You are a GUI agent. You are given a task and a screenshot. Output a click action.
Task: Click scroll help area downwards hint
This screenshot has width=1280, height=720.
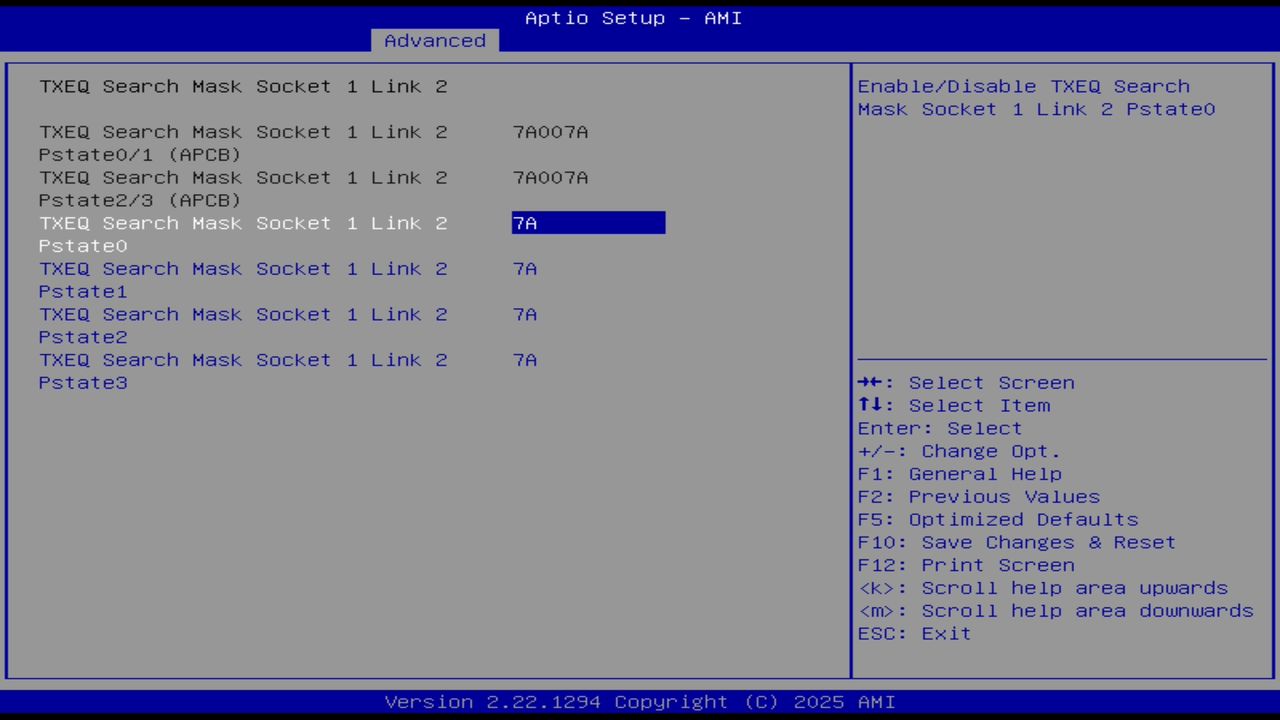click(x=1055, y=610)
